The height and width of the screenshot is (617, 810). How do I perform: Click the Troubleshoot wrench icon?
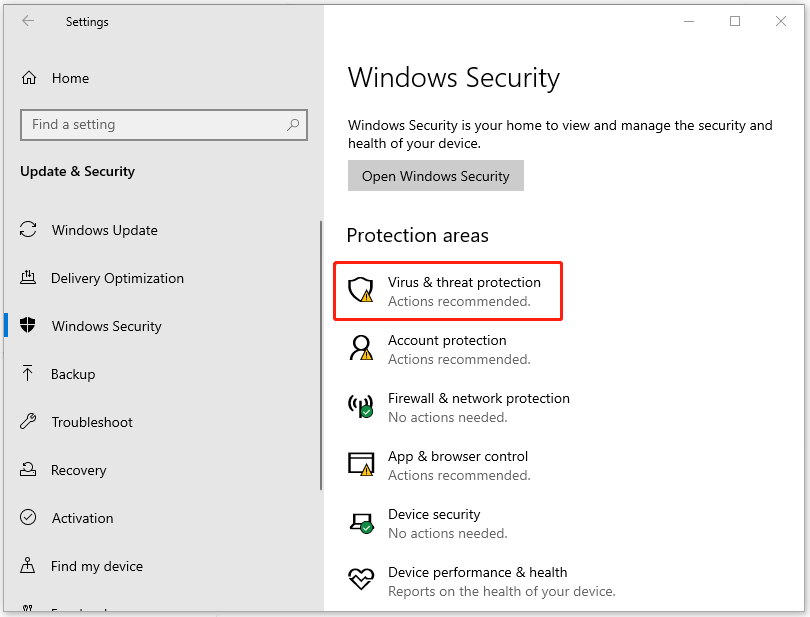(x=29, y=422)
